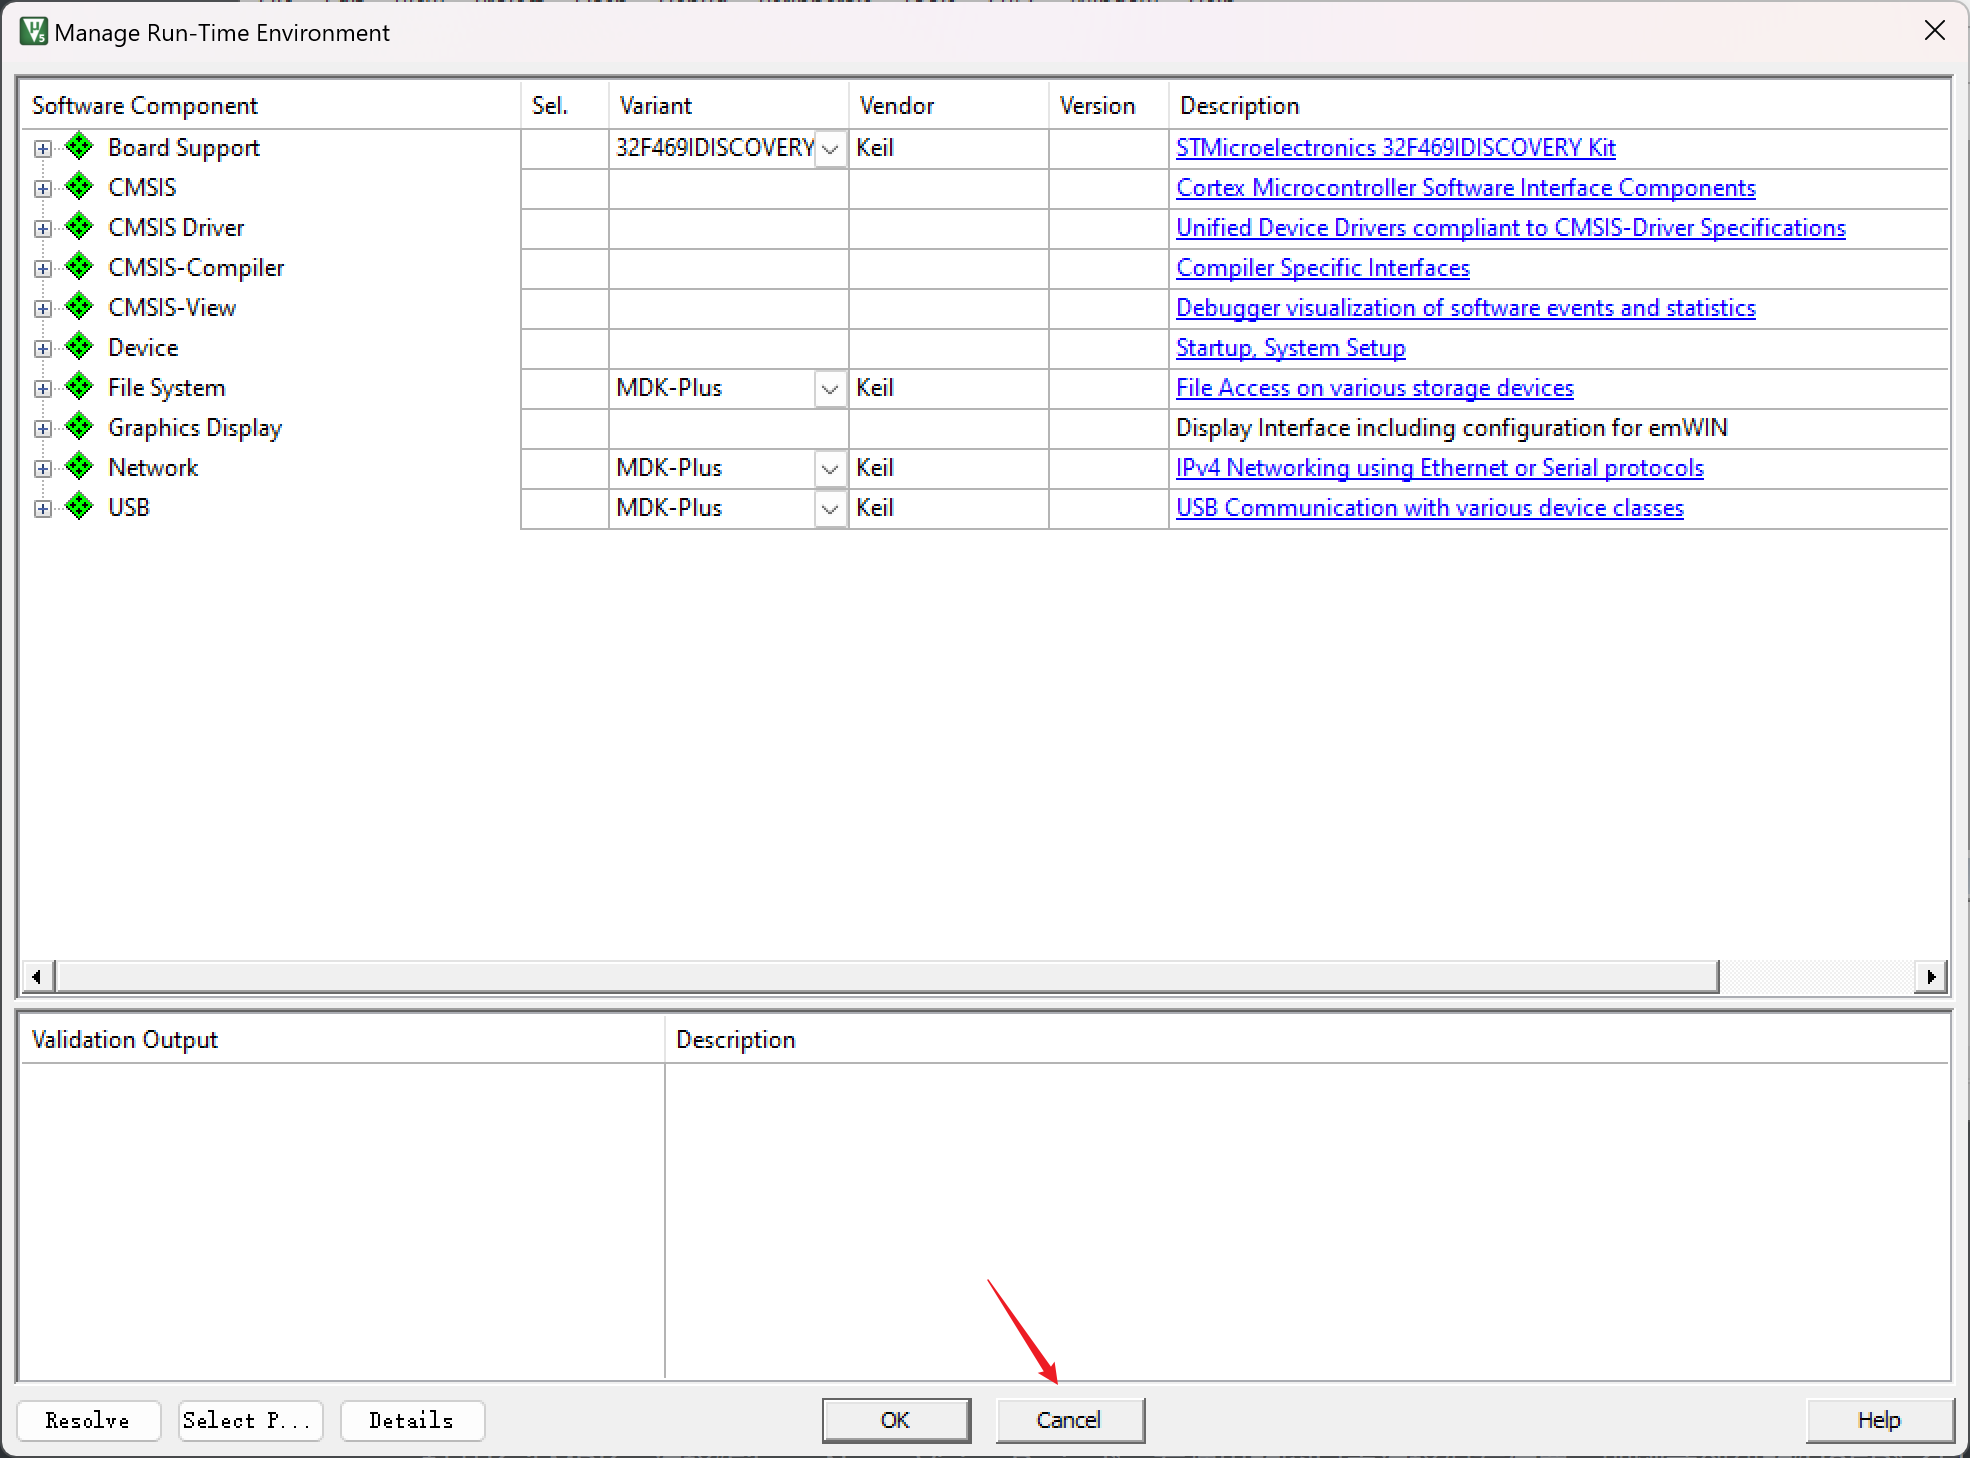This screenshot has width=1970, height=1458.
Task: Click the Network green diamond icon
Action: 79,467
